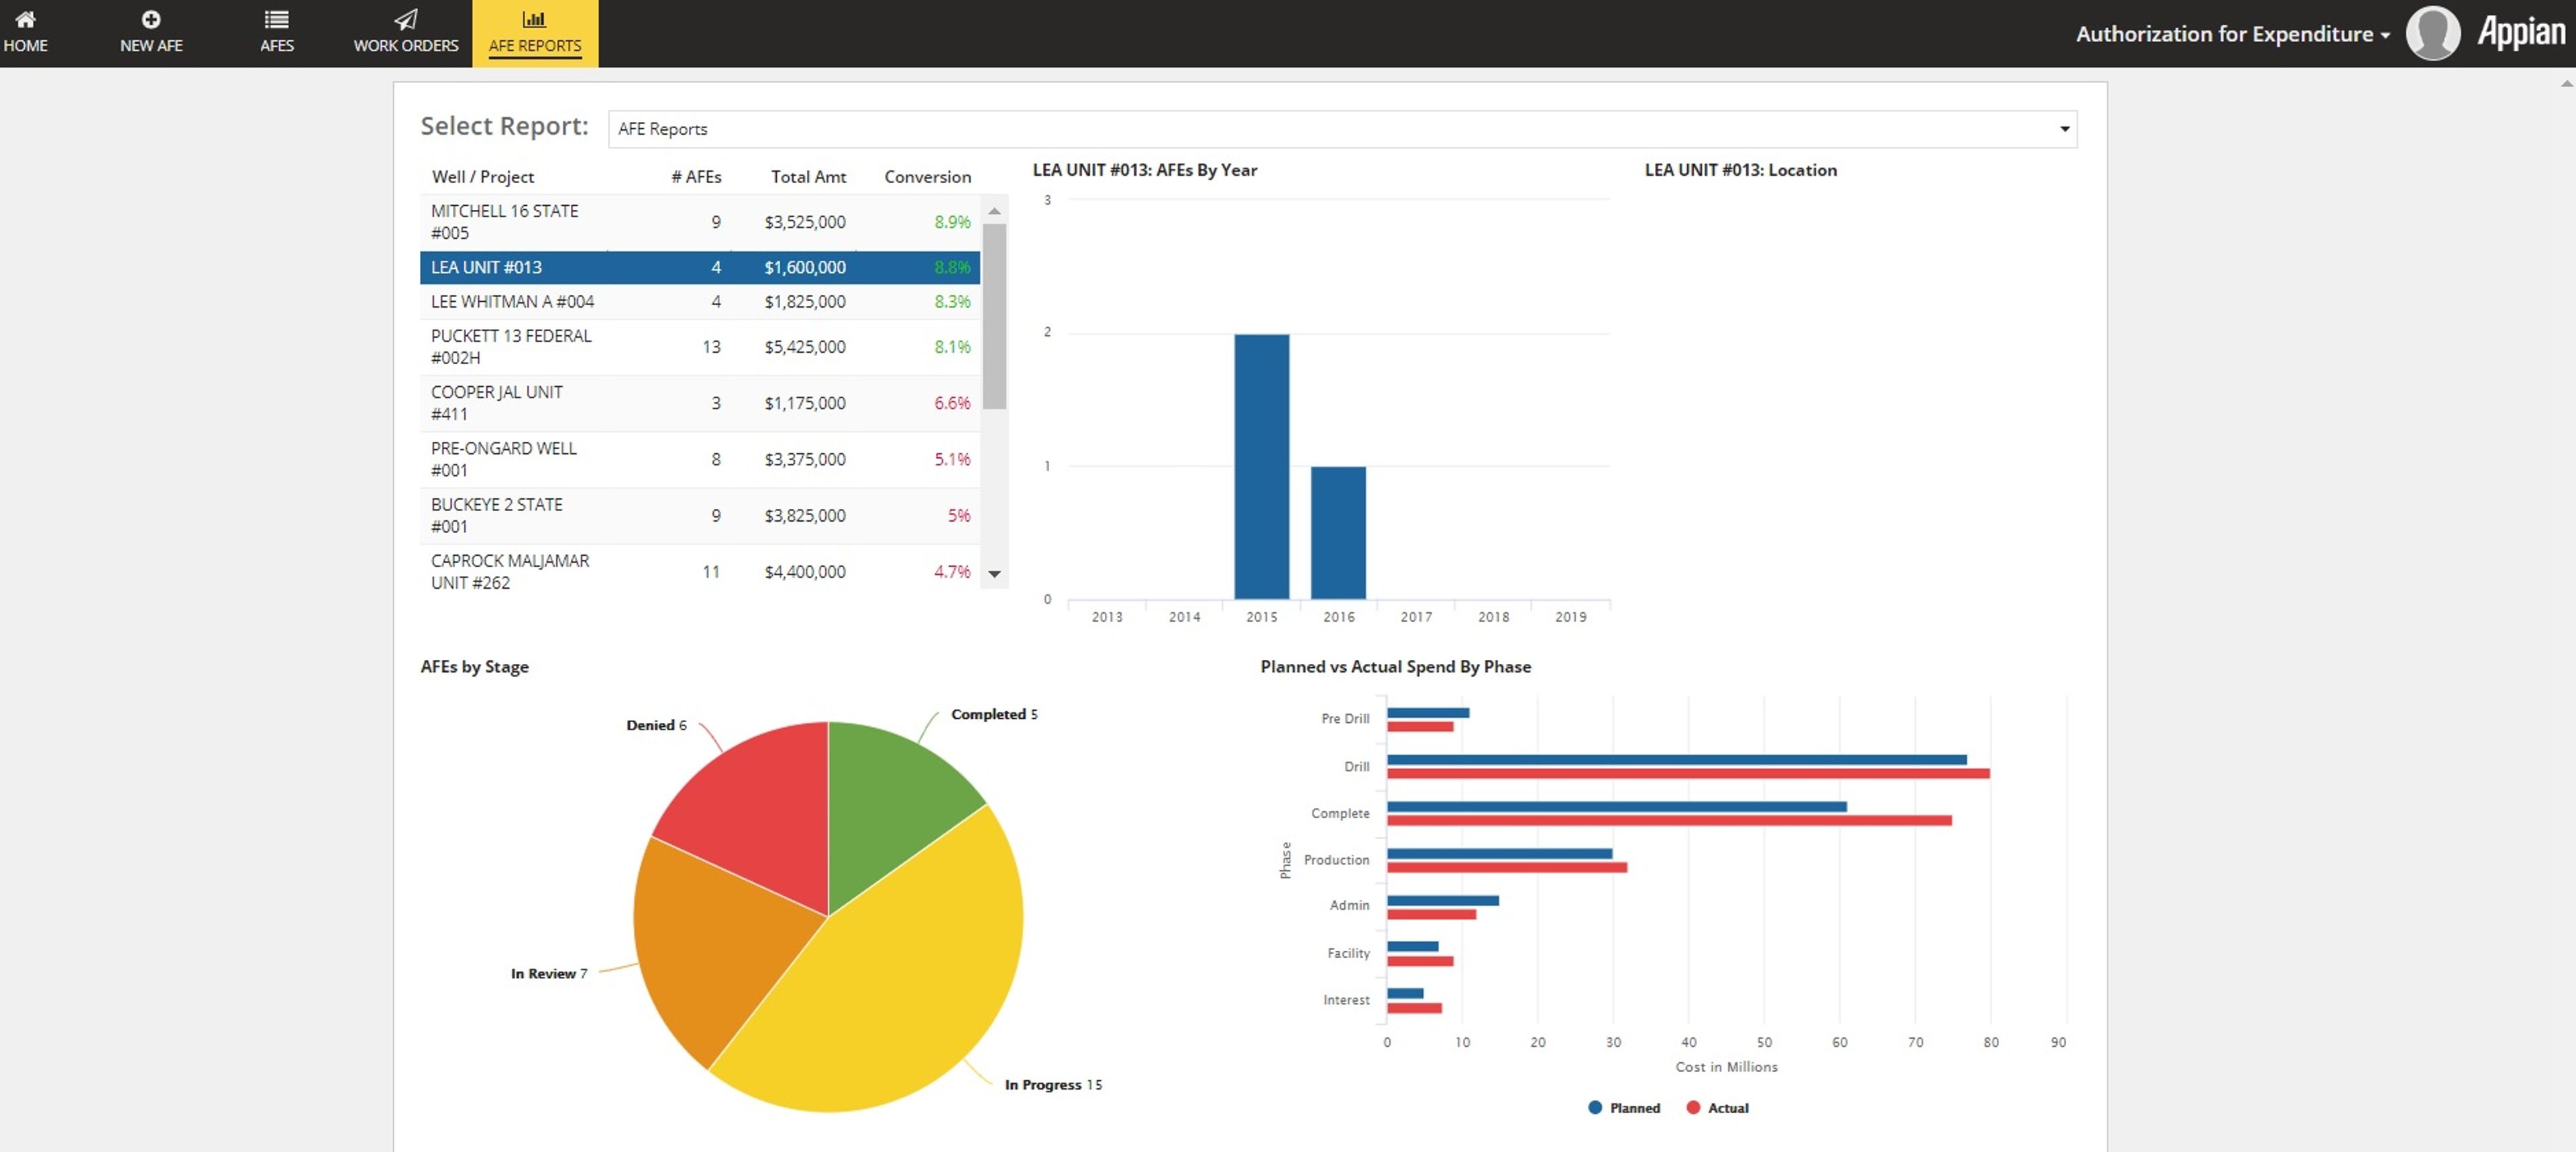Click the Interest phase axis label
Screen dimensions: 2576x1152
(x=1346, y=1000)
